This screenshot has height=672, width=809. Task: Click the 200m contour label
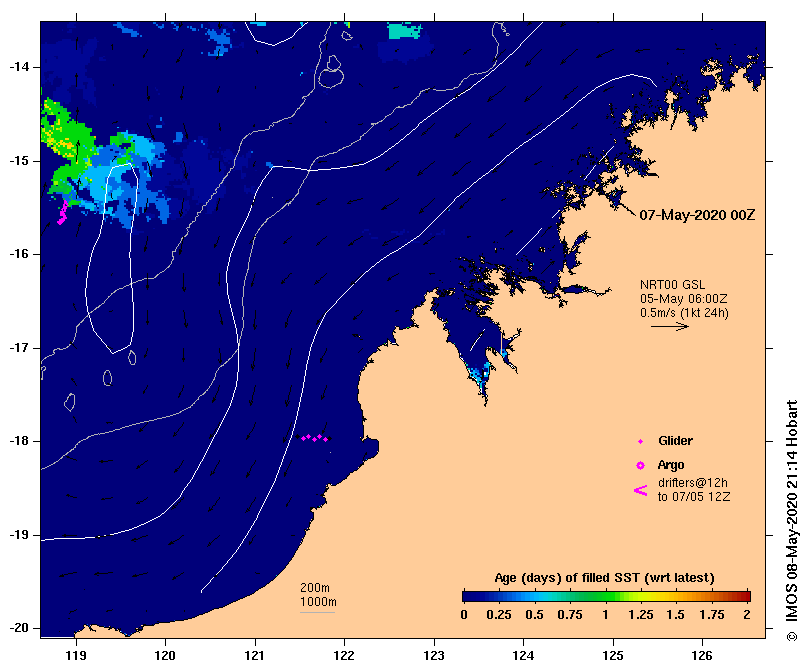[315, 588]
